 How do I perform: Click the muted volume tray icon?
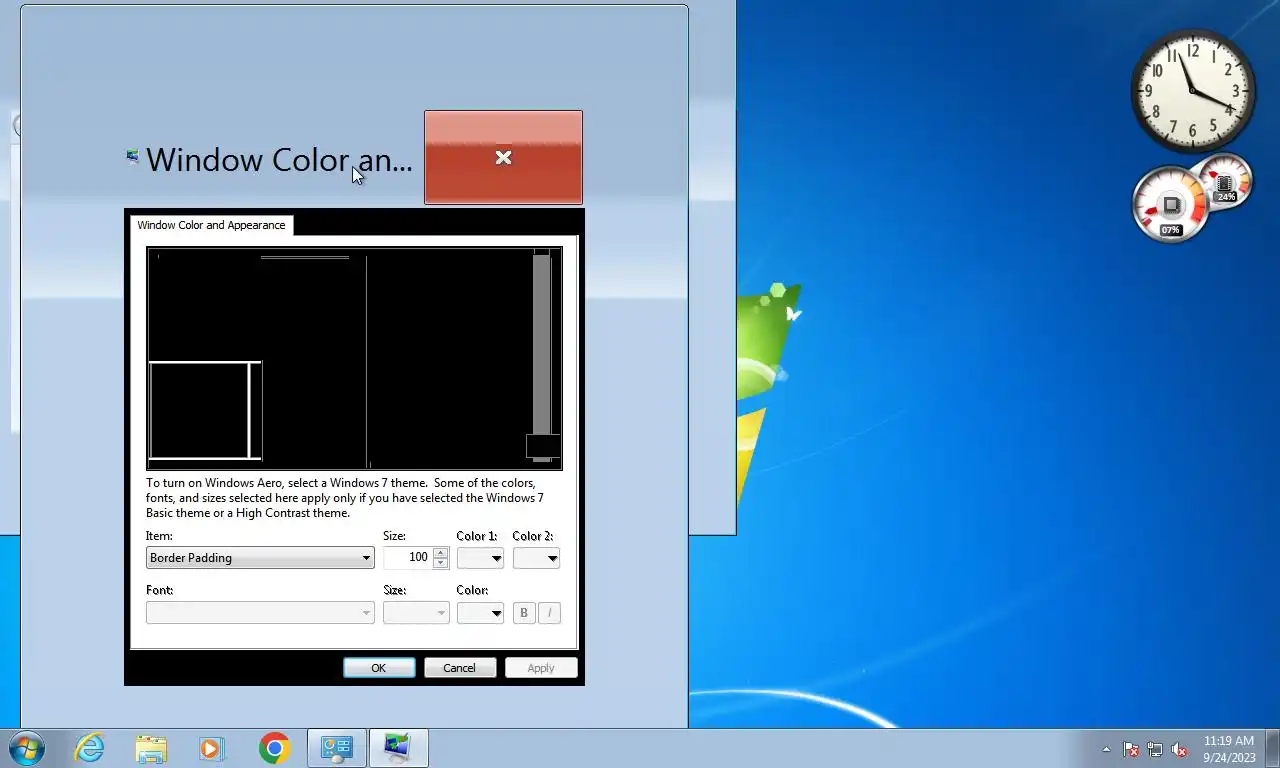click(x=1179, y=749)
